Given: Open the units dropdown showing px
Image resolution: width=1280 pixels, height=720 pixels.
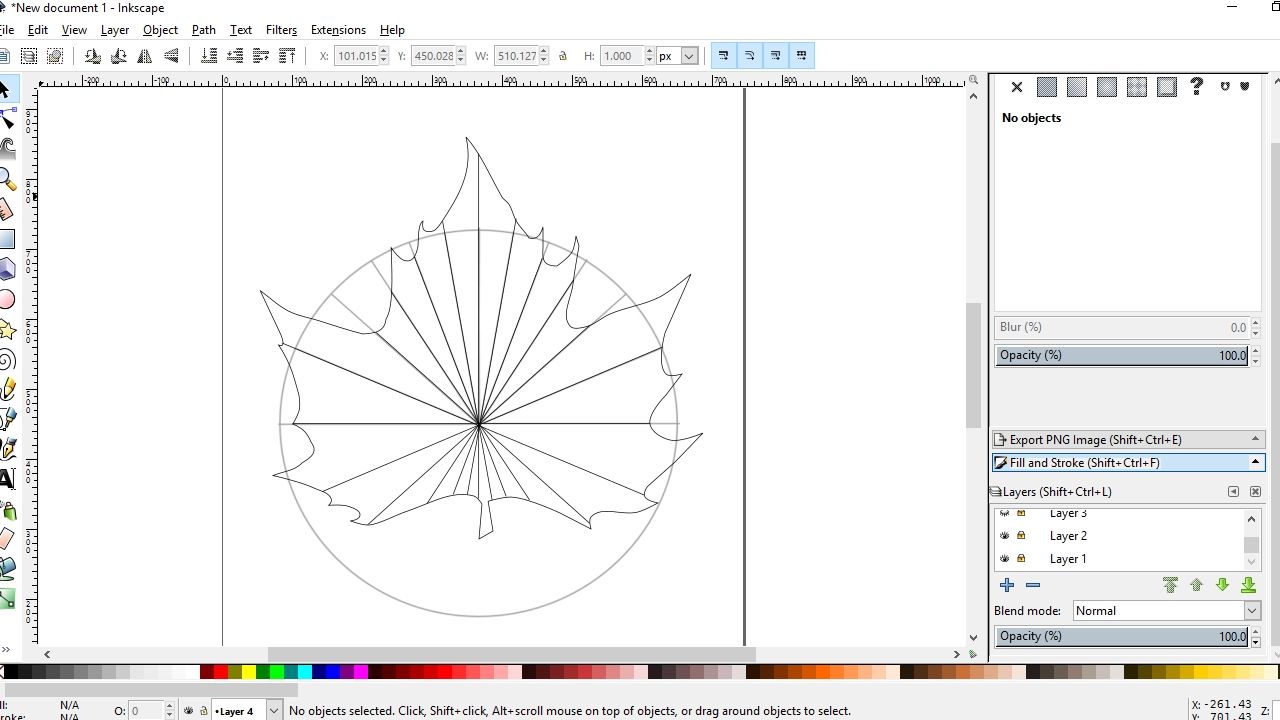Looking at the screenshot, I should click(x=688, y=55).
